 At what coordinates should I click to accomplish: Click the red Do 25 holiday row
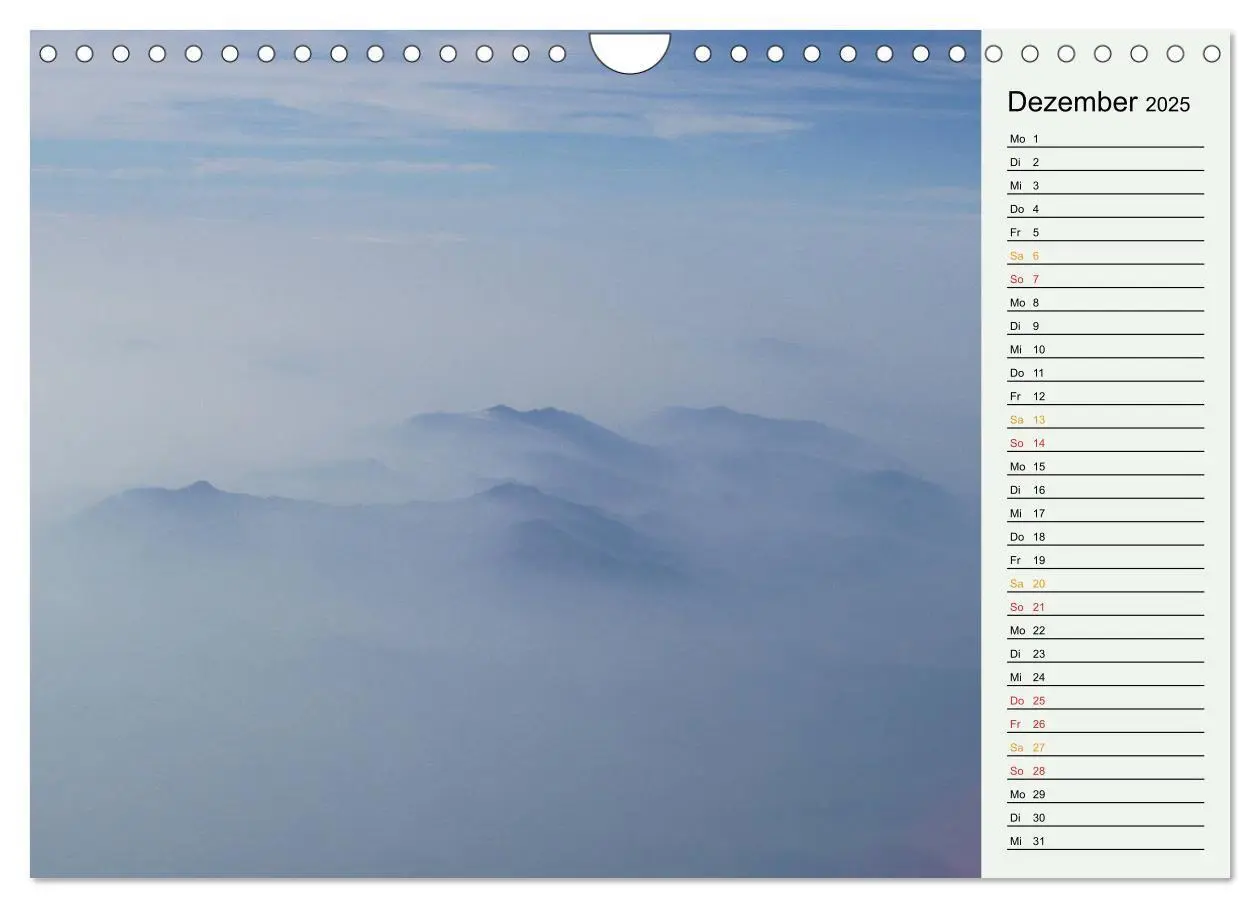click(x=1105, y=701)
